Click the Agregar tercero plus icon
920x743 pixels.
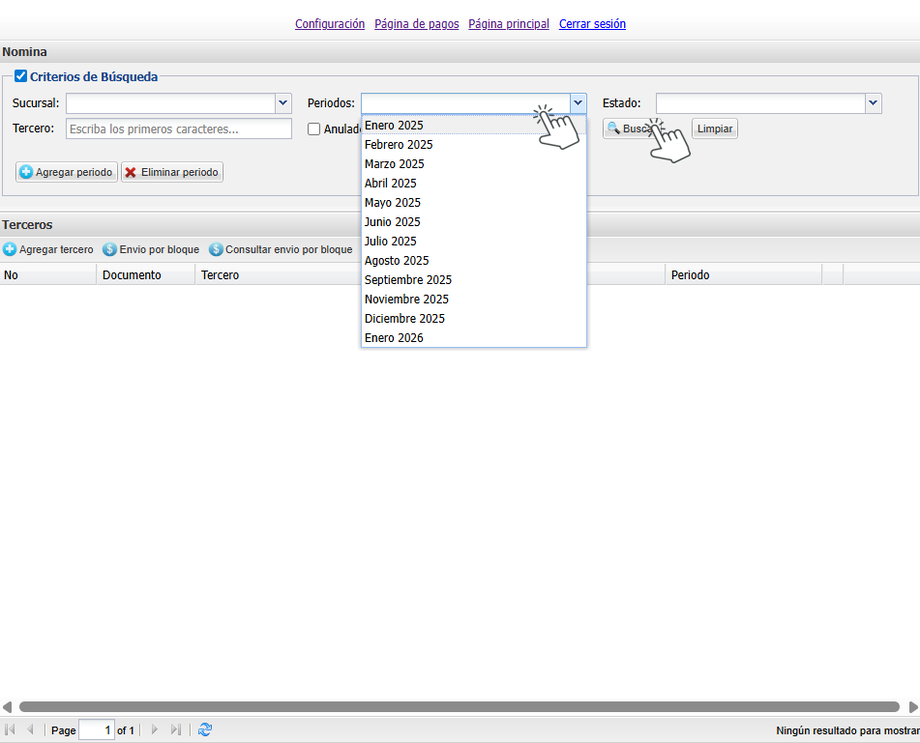(9, 249)
